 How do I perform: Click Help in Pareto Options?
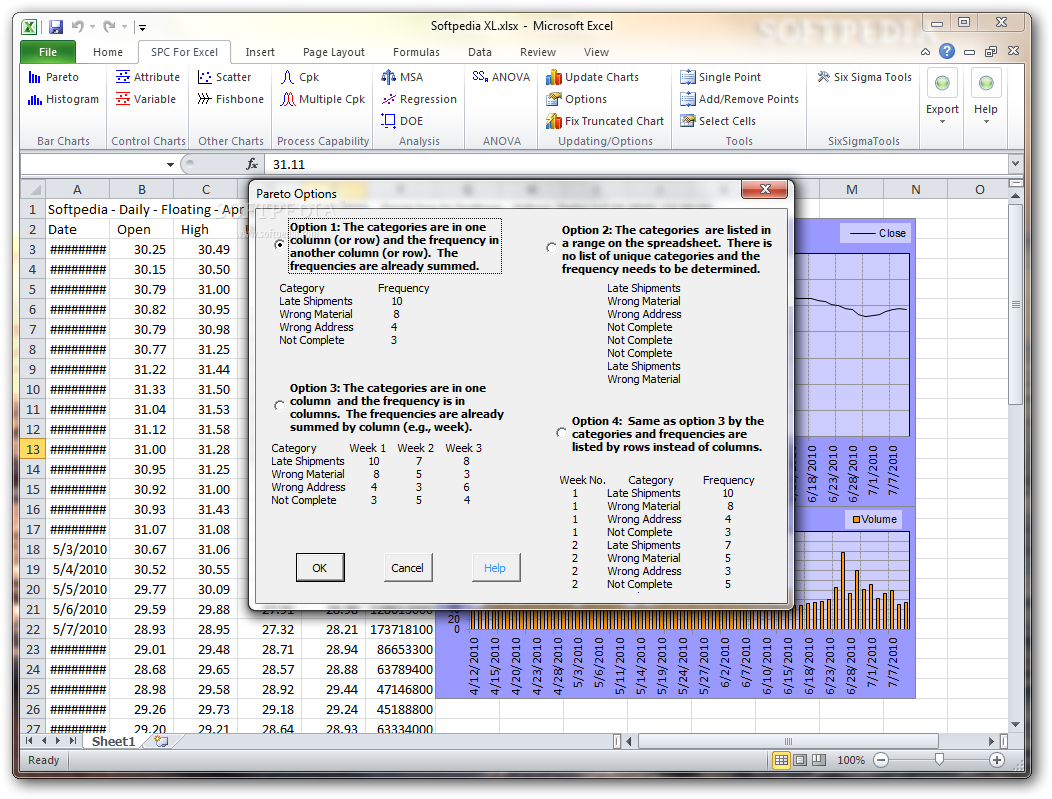point(495,568)
